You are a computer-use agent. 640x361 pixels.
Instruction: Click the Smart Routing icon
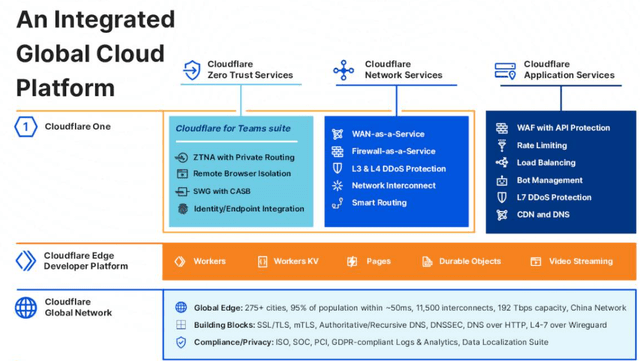(338, 203)
